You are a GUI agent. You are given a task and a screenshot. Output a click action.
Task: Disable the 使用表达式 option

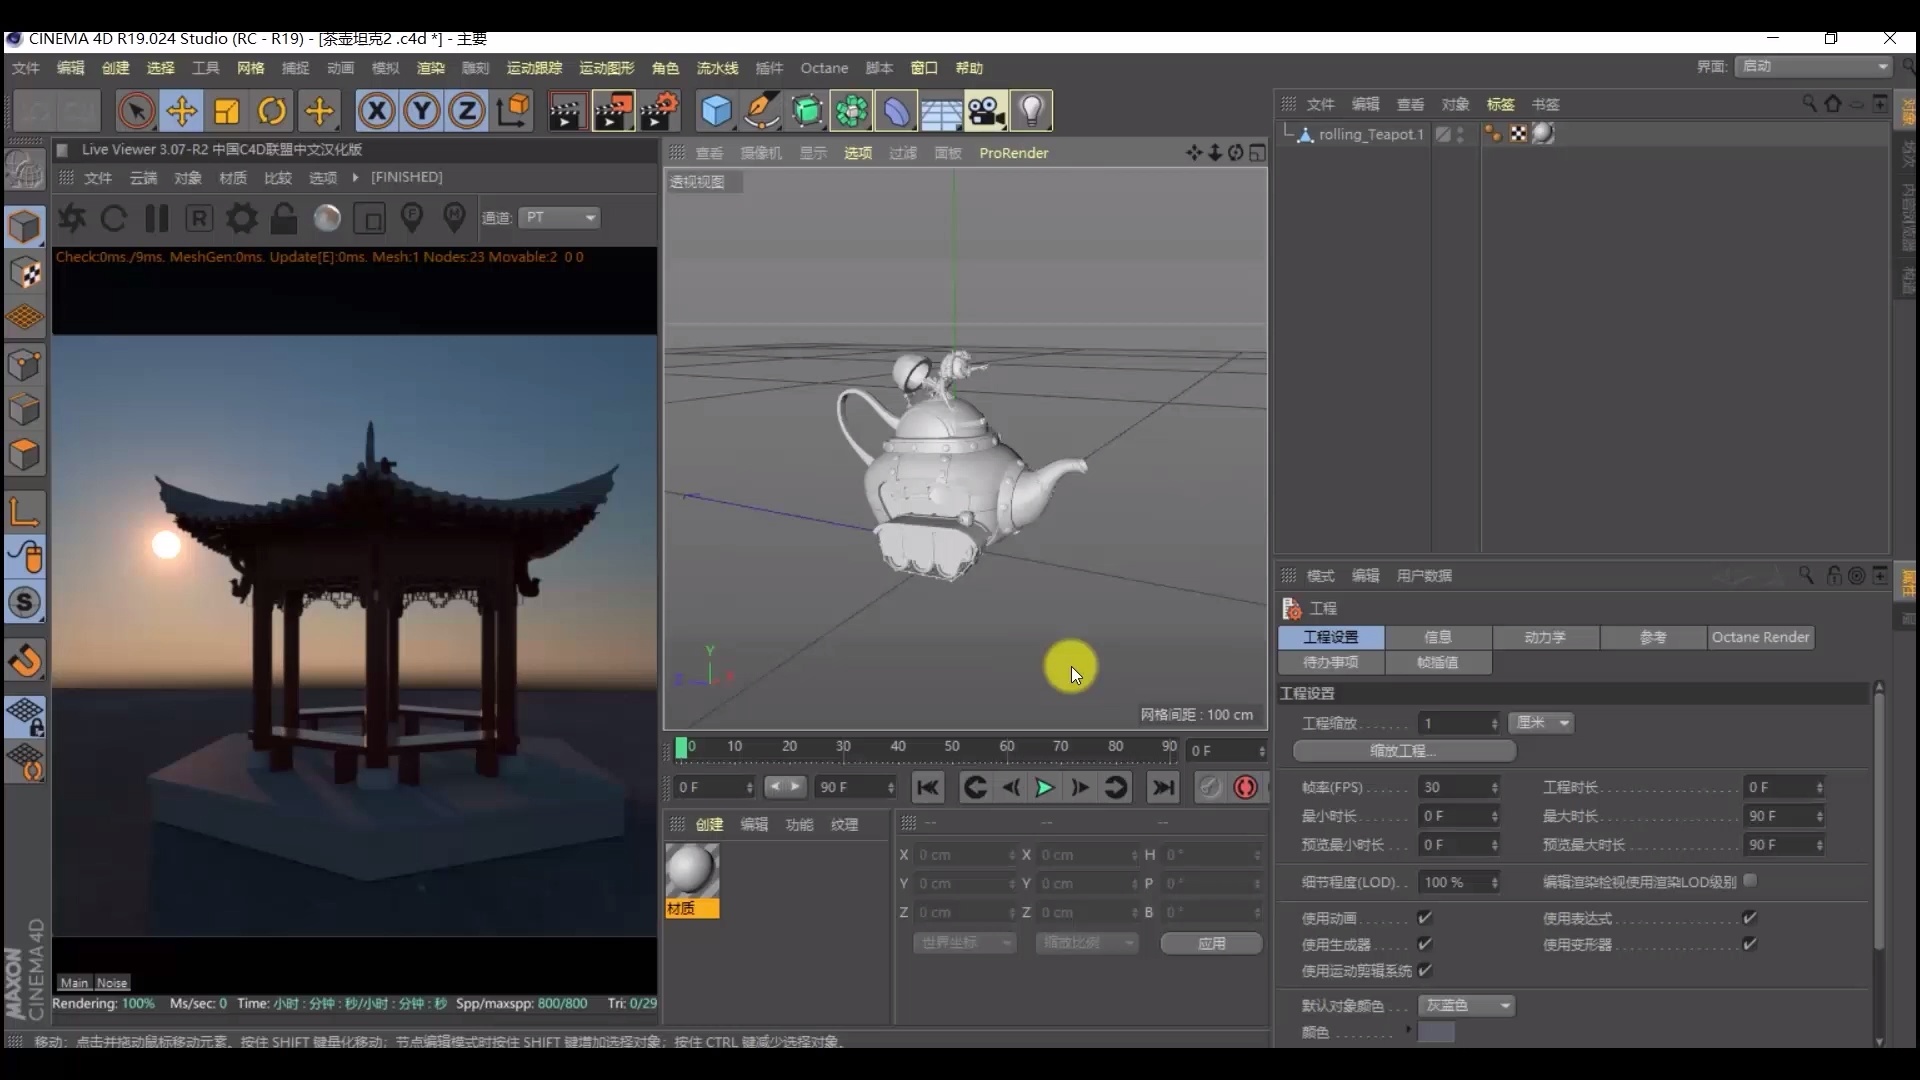tap(1751, 917)
